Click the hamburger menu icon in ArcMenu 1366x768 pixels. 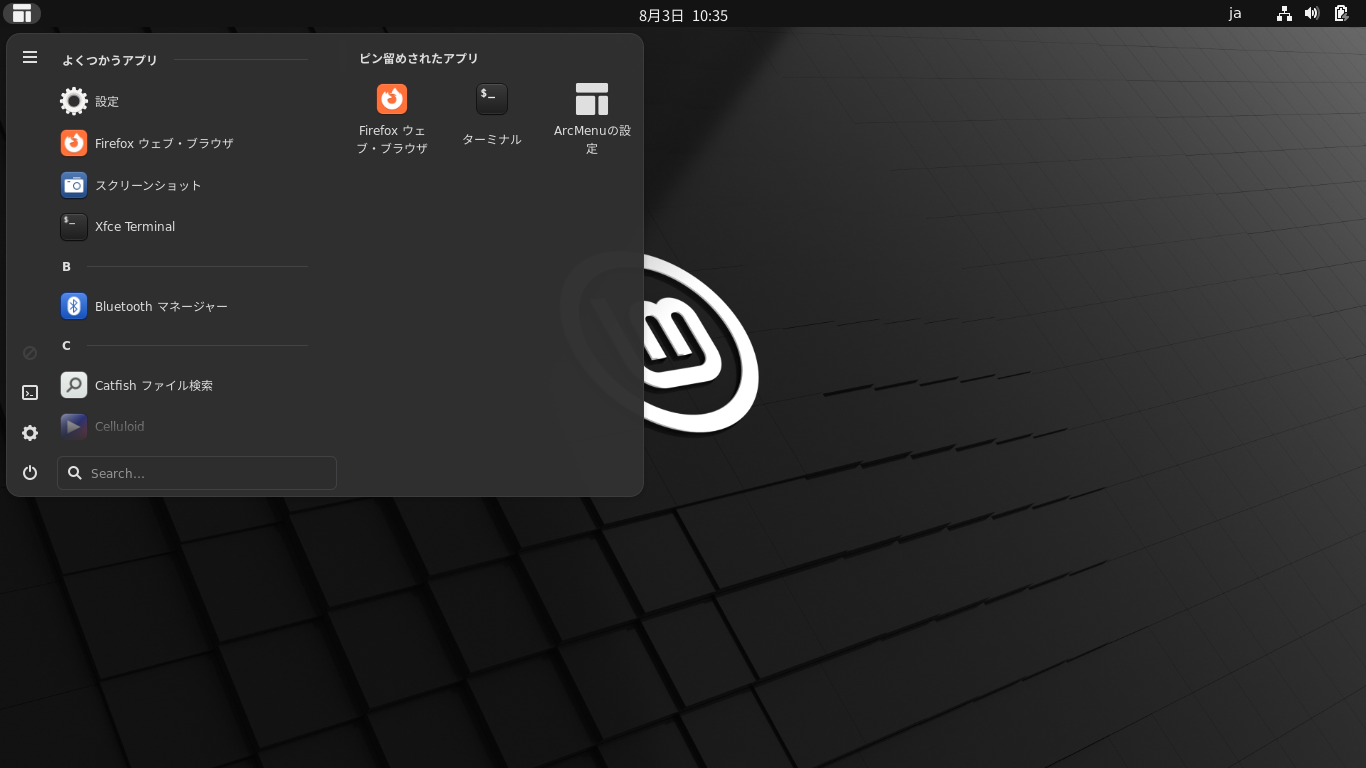pyautogui.click(x=30, y=57)
